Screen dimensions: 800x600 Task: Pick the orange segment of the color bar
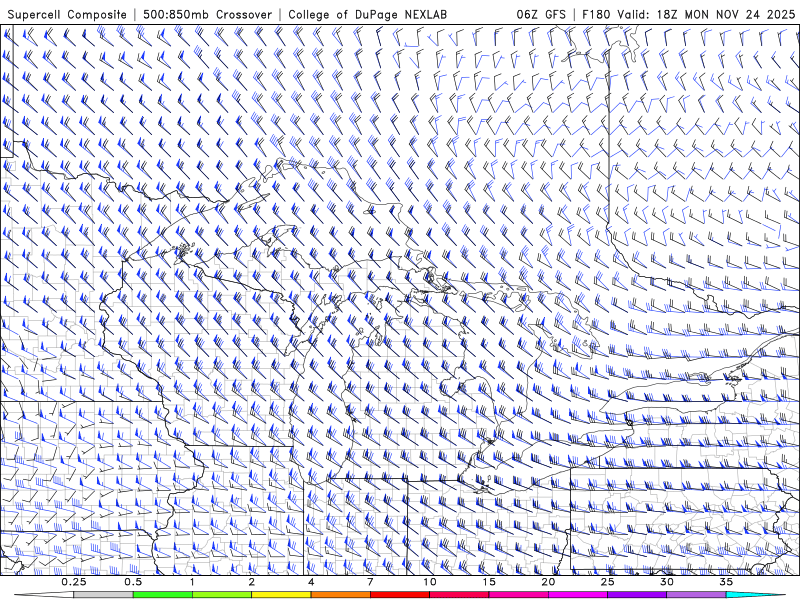pyautogui.click(x=341, y=595)
